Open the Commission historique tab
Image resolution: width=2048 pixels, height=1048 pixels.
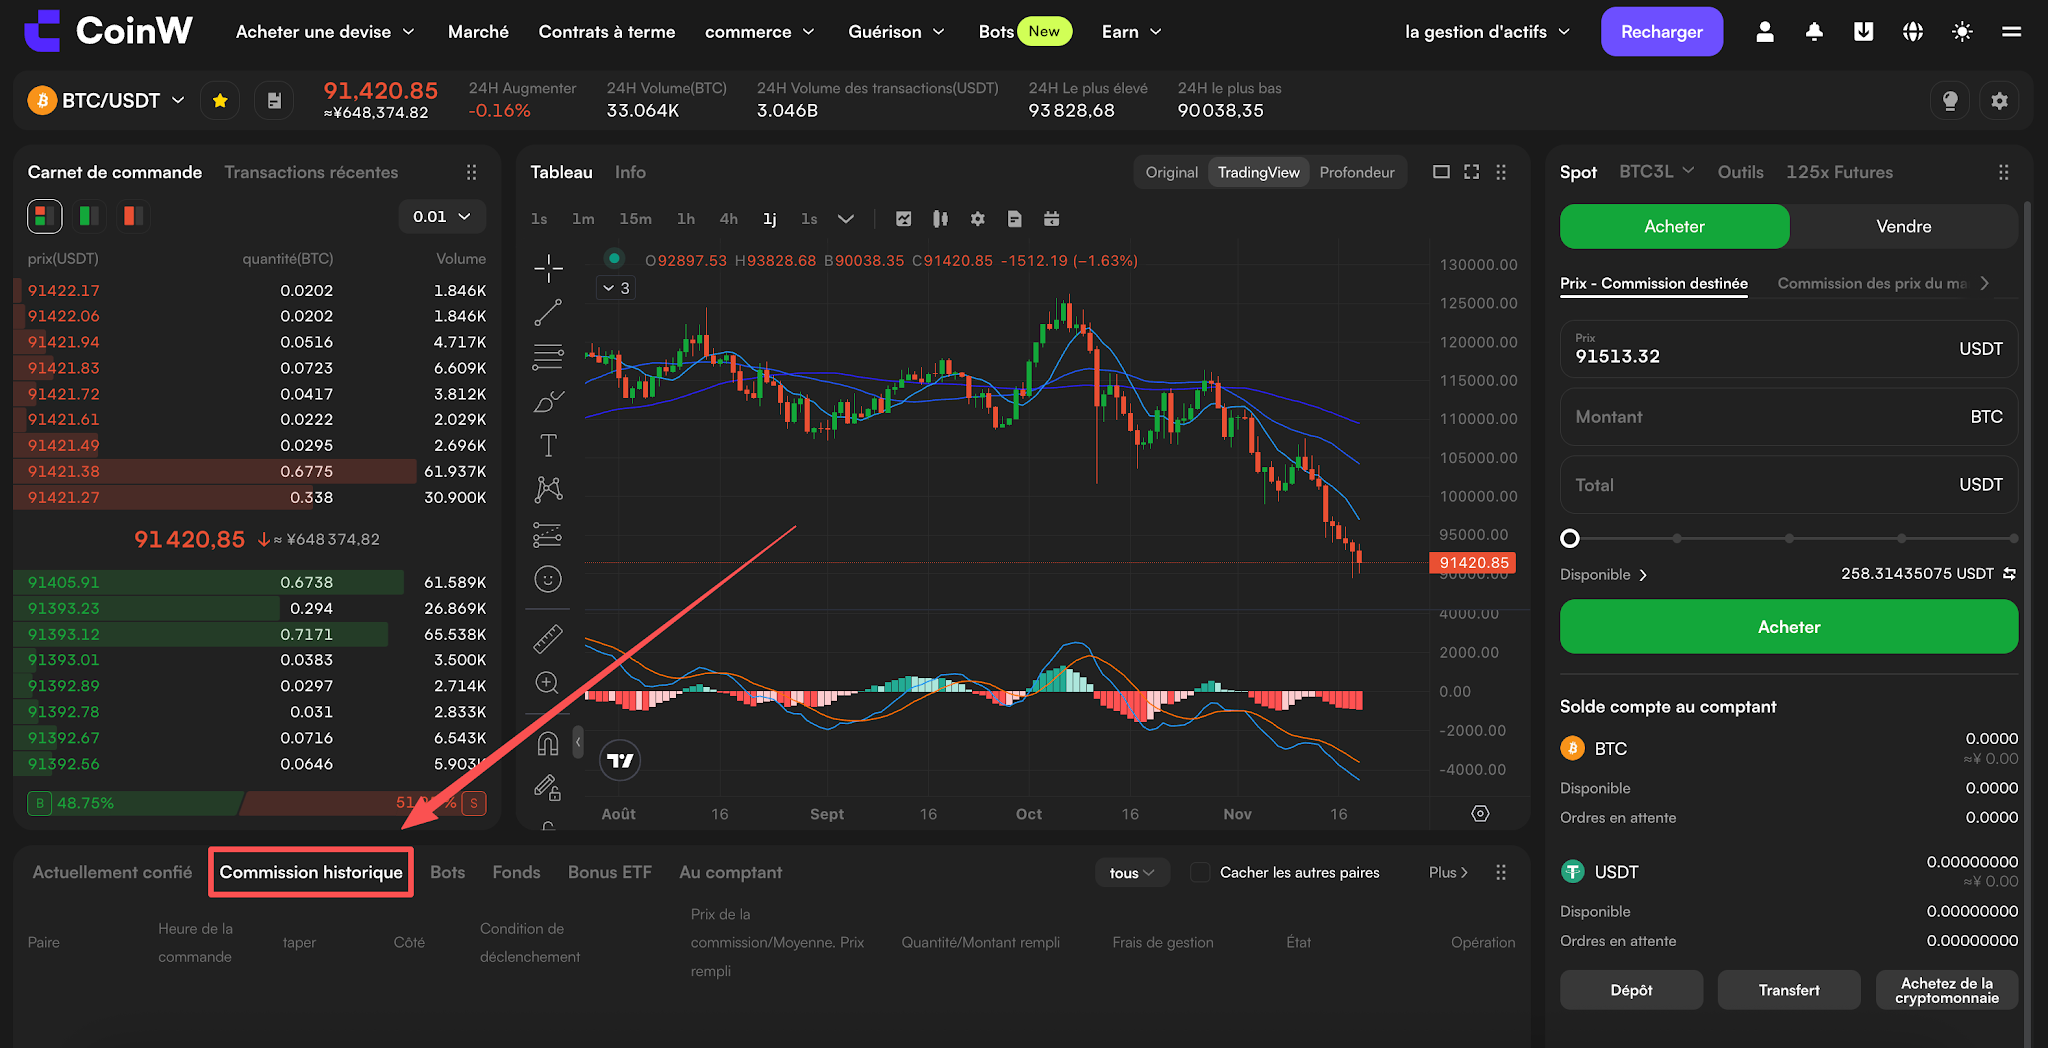coord(311,872)
